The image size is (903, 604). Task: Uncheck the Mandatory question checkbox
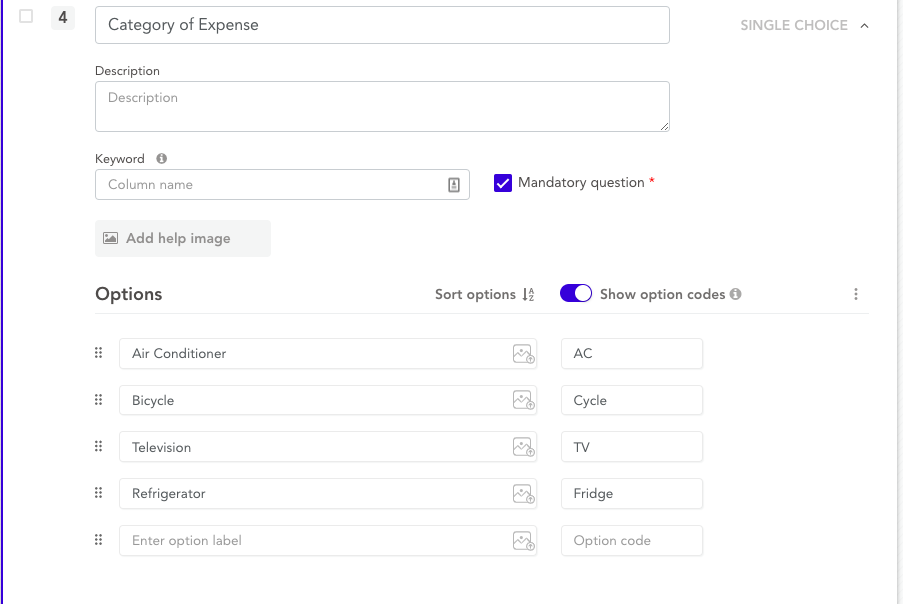(x=503, y=183)
